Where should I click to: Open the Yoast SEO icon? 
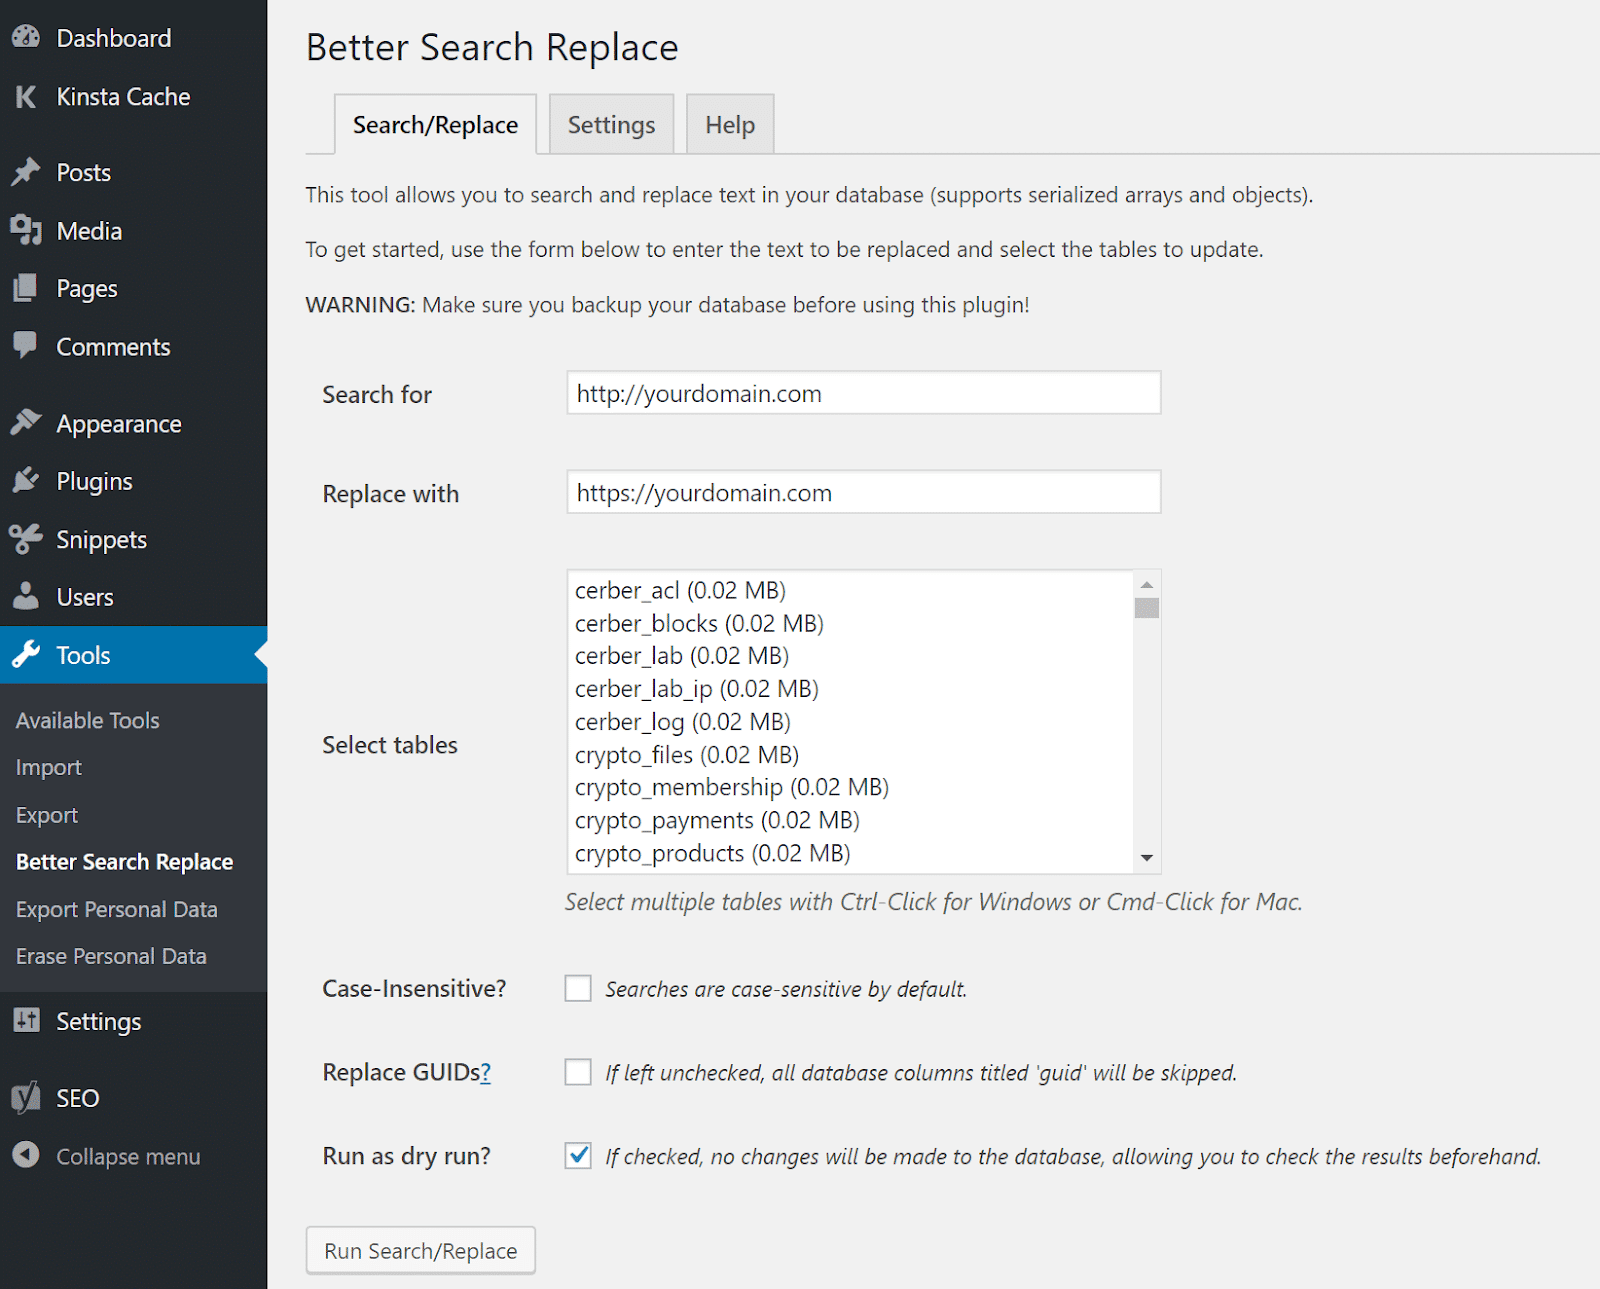pyautogui.click(x=27, y=1097)
